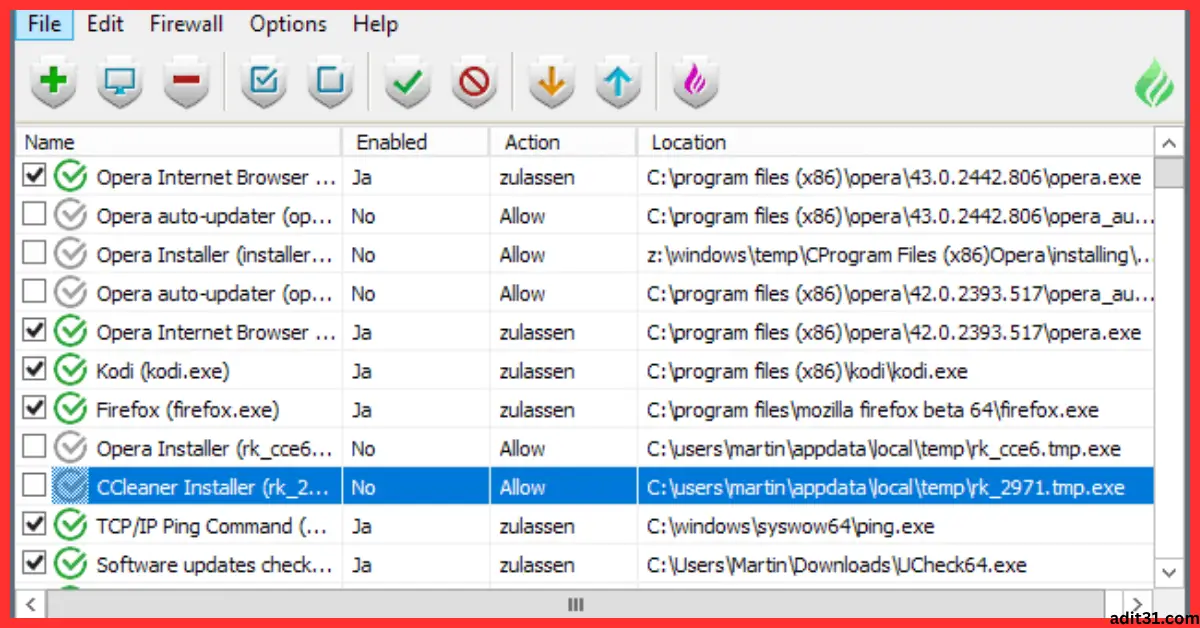Image resolution: width=1200 pixels, height=628 pixels.
Task: Click the status icon of the CCleaner Installer row
Action: (70, 487)
